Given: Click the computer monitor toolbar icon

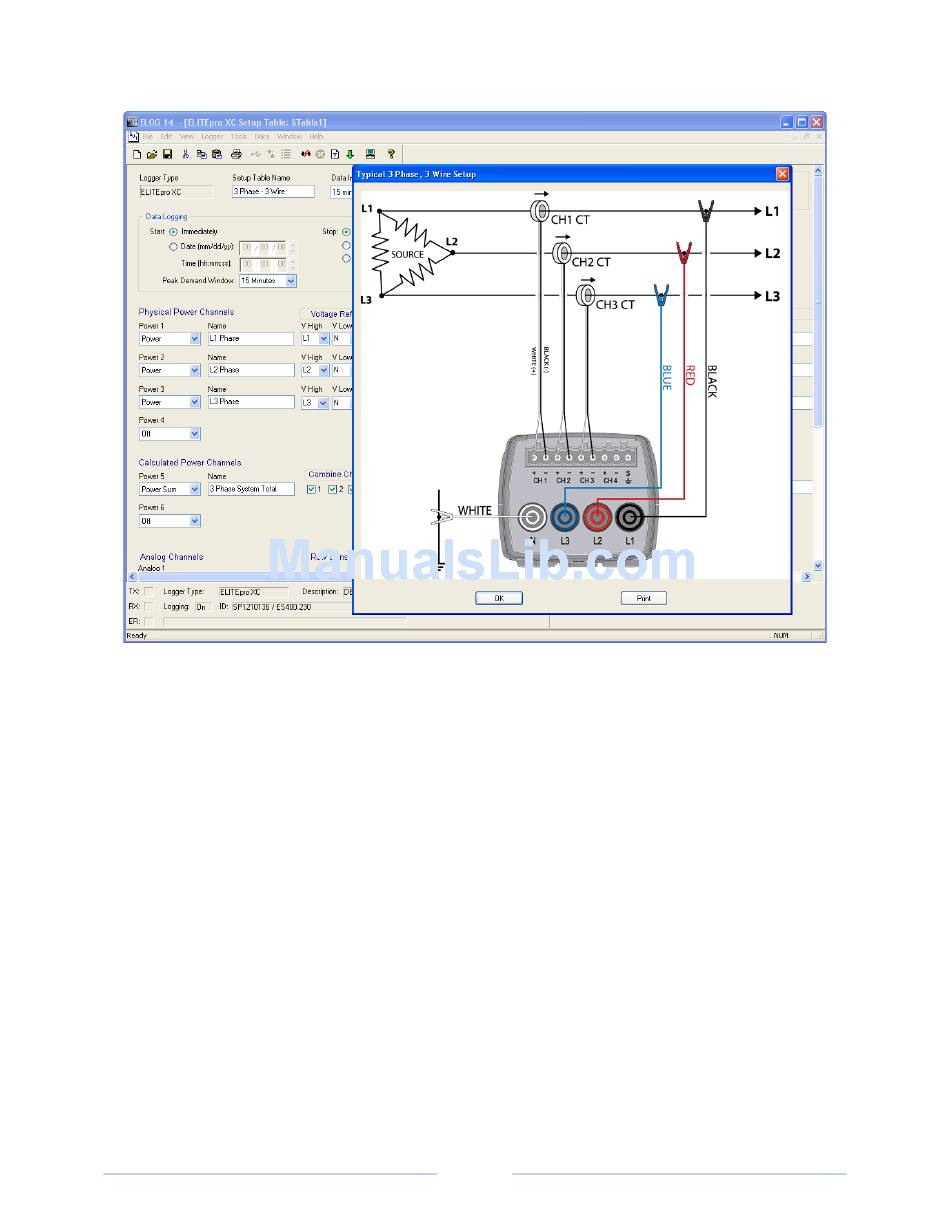Looking at the screenshot, I should click(x=370, y=155).
